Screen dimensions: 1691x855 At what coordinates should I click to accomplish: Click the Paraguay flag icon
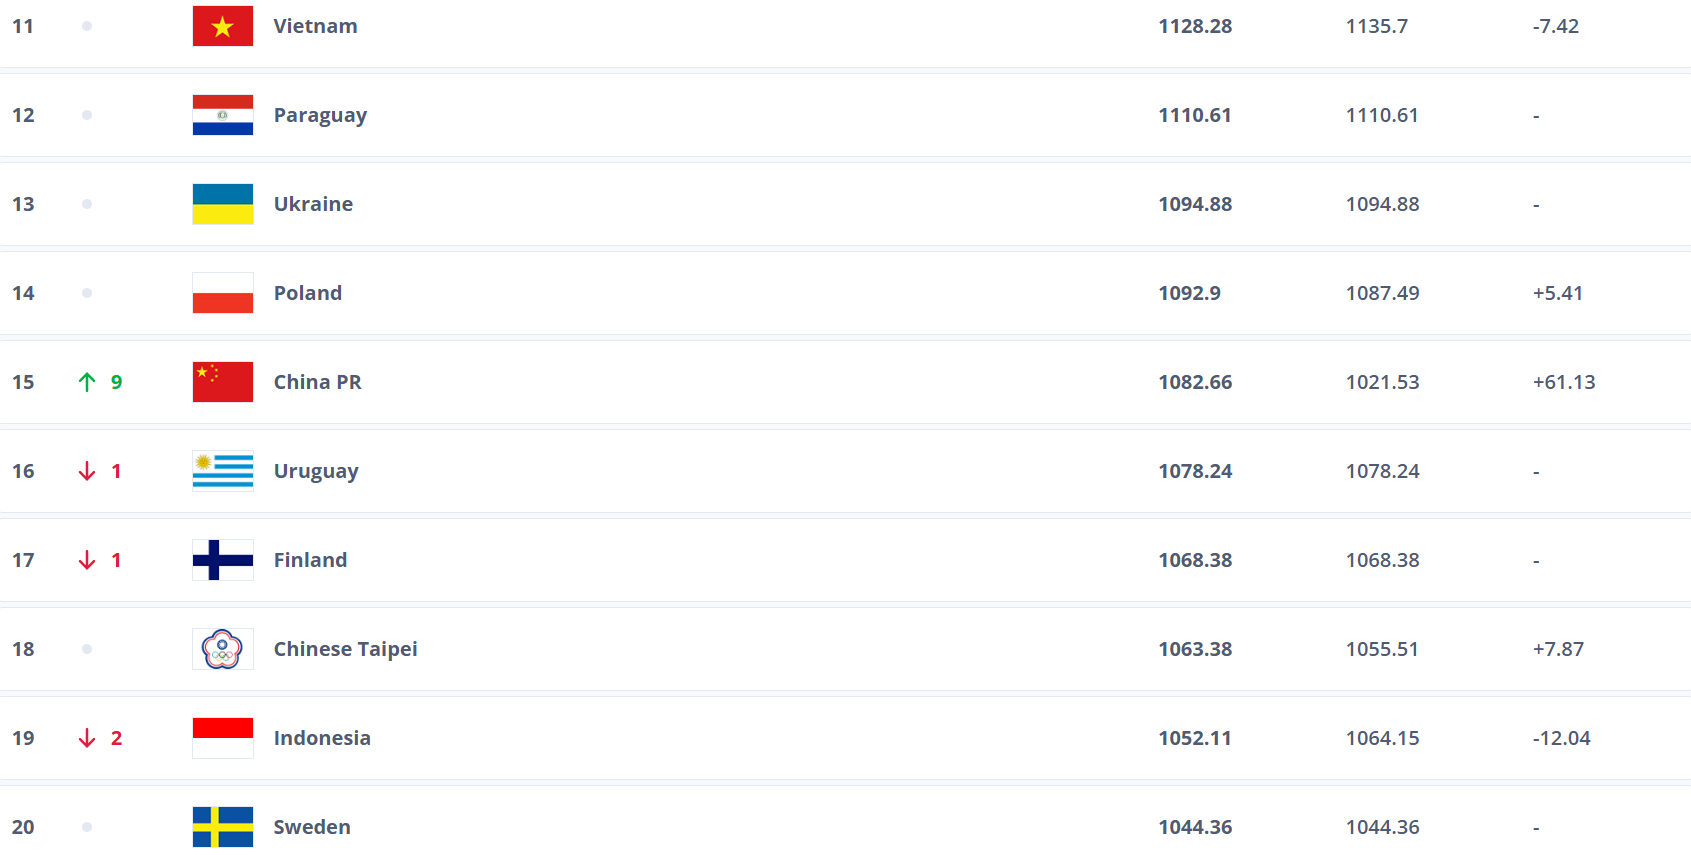(x=222, y=115)
